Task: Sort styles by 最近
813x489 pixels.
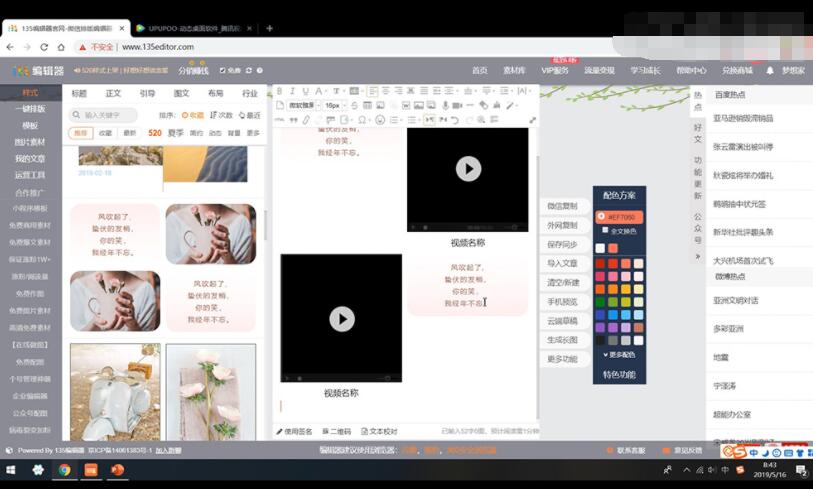Action: (x=249, y=115)
